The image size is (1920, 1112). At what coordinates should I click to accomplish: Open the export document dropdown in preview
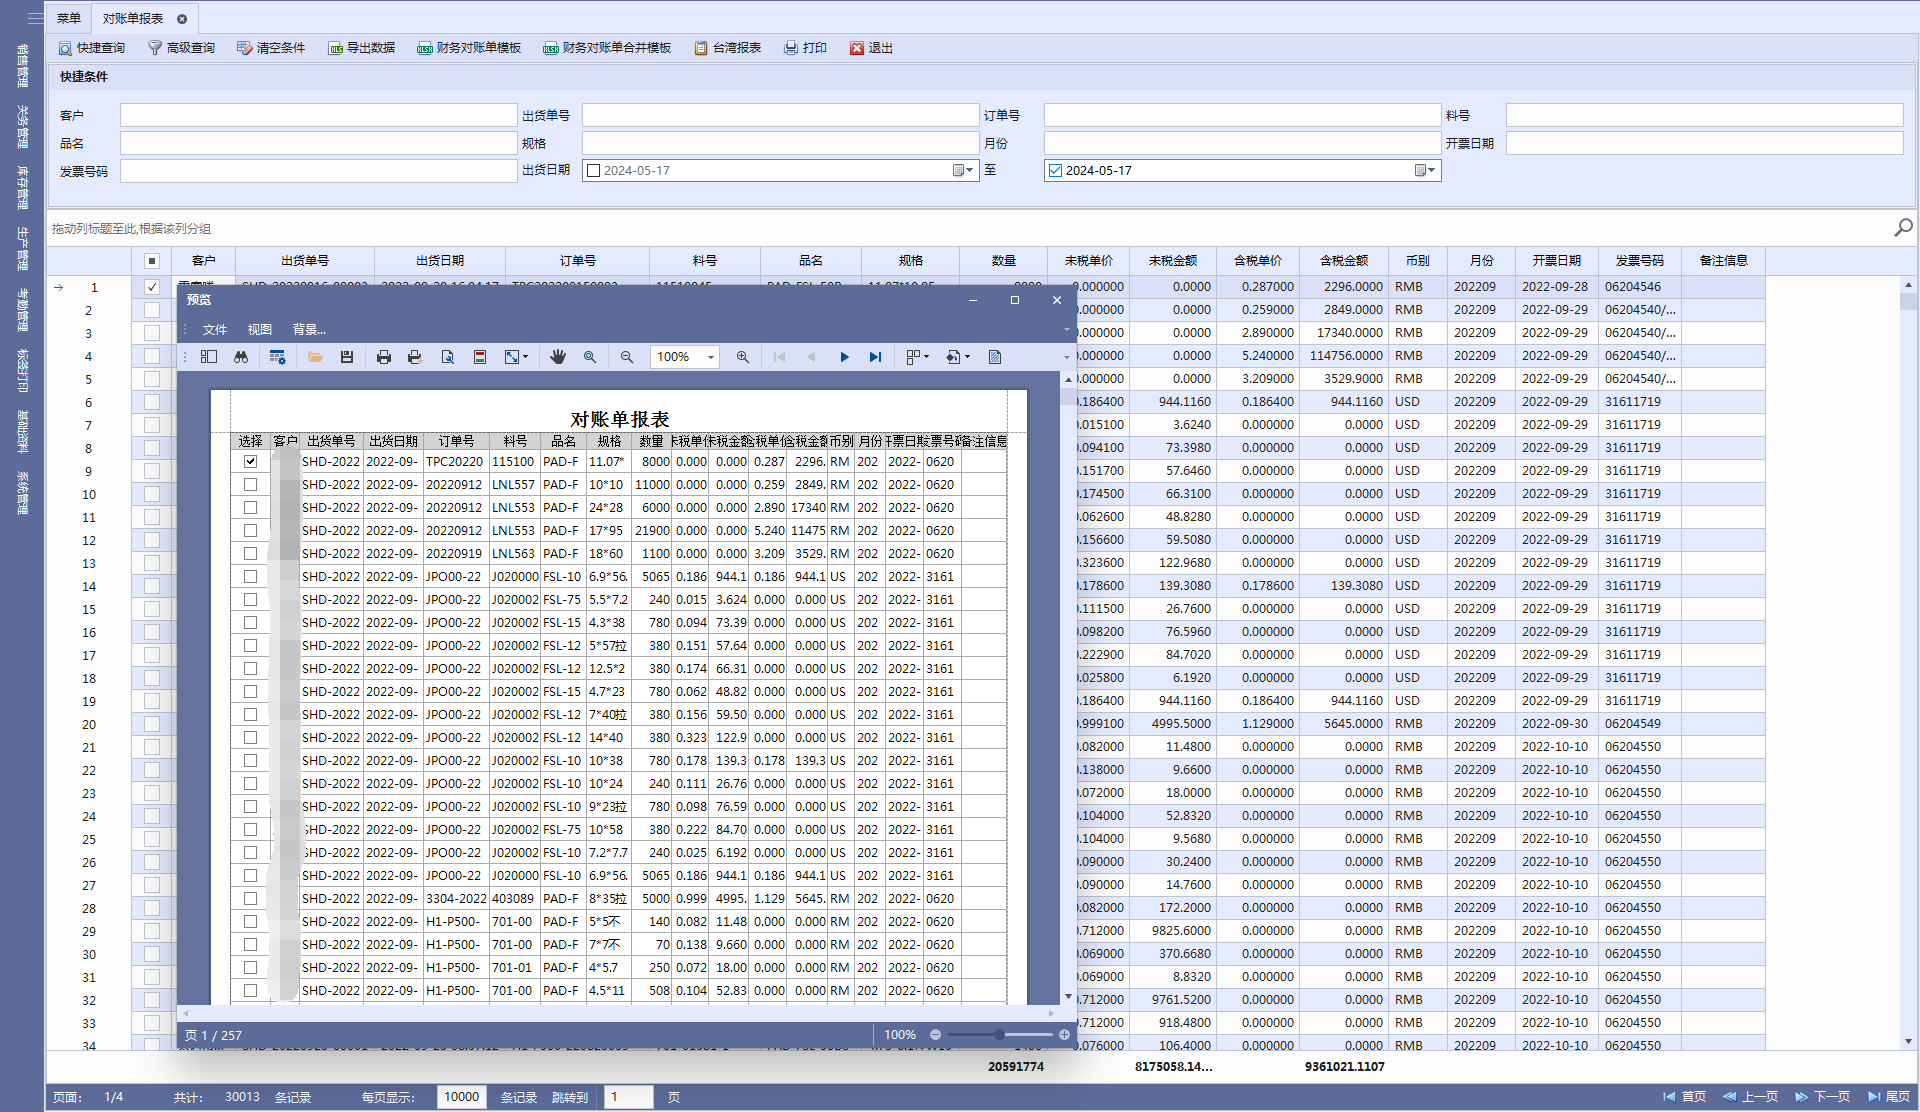[x=958, y=357]
